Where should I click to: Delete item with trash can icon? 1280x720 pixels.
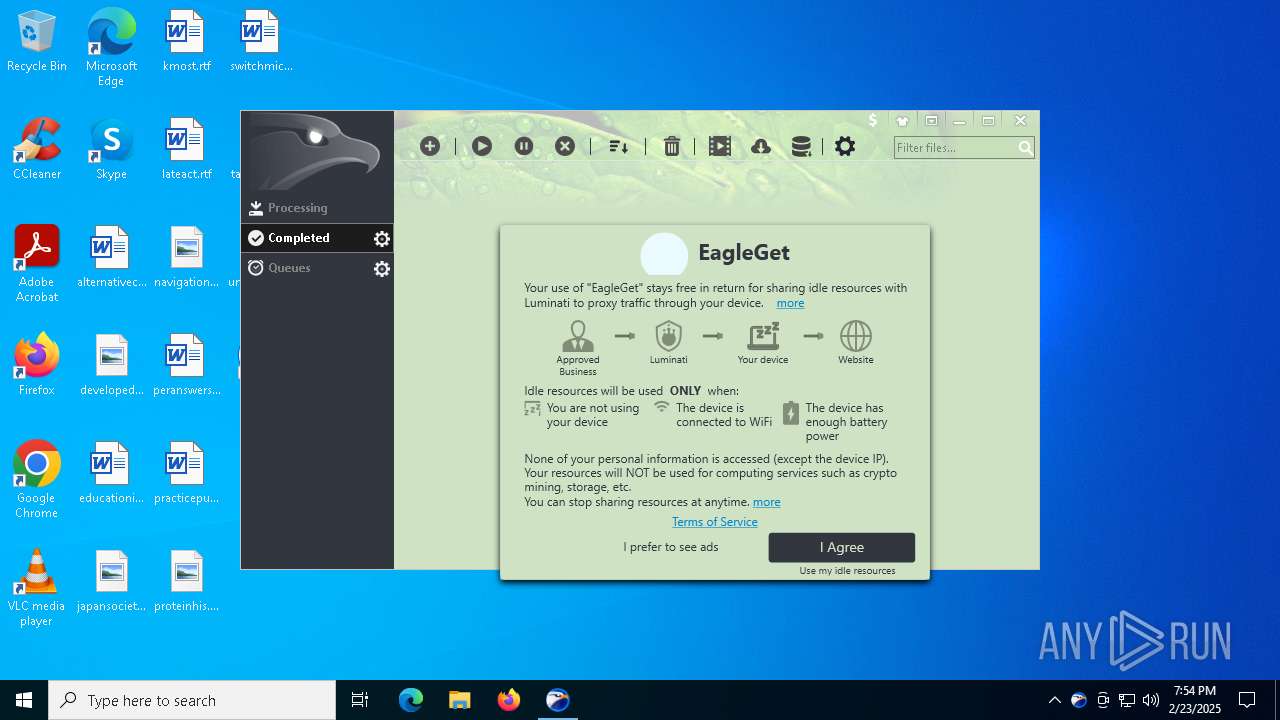tap(672, 146)
